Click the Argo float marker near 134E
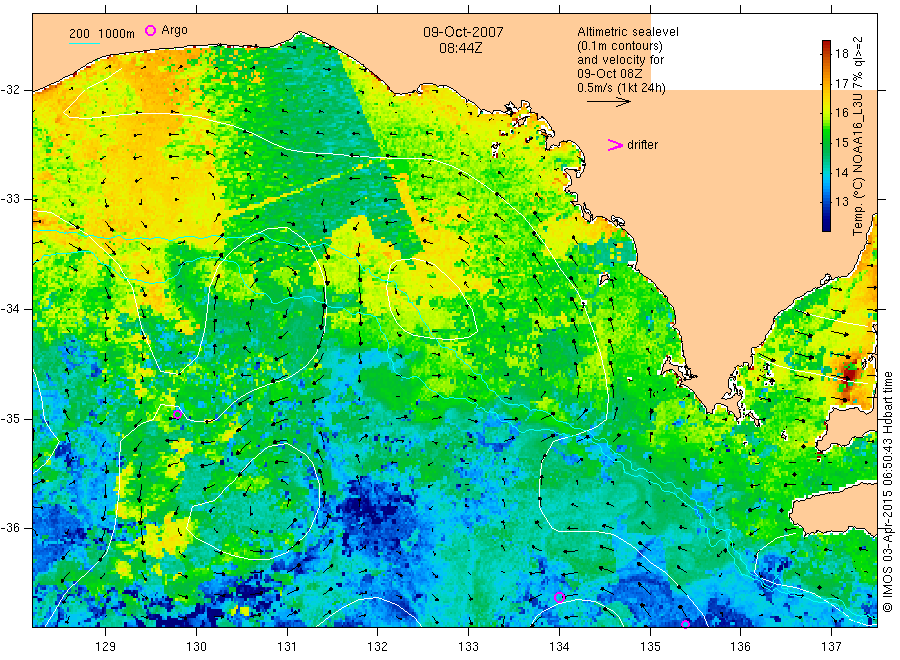This screenshot has width=900, height=660. pos(560,597)
